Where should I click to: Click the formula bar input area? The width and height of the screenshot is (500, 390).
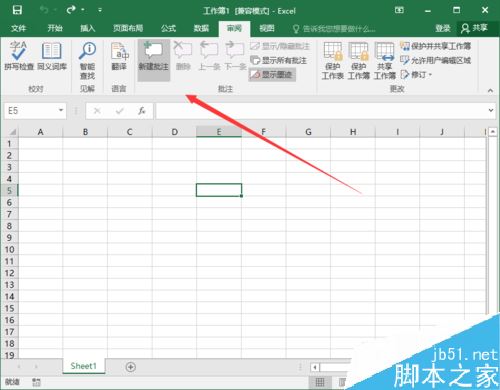click(x=321, y=111)
